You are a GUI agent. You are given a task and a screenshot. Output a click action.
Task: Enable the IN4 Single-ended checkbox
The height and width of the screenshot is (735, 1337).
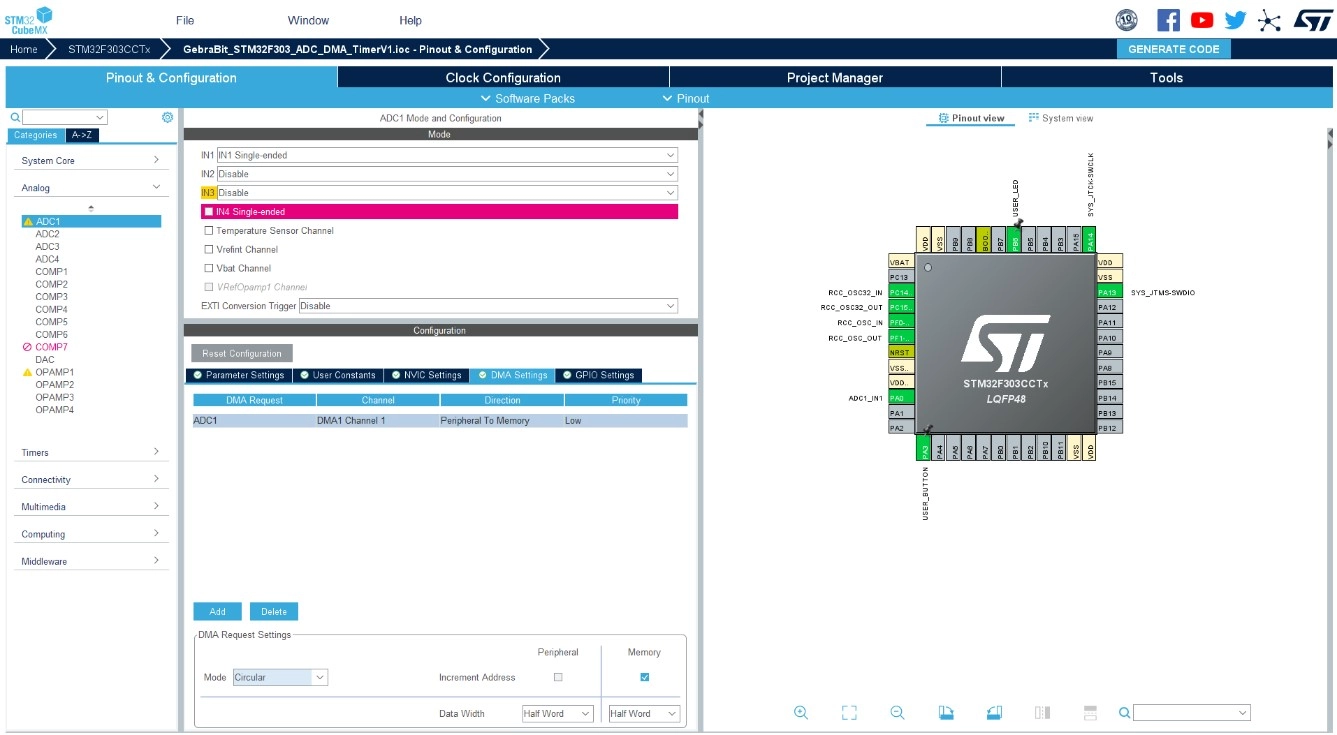[209, 212]
